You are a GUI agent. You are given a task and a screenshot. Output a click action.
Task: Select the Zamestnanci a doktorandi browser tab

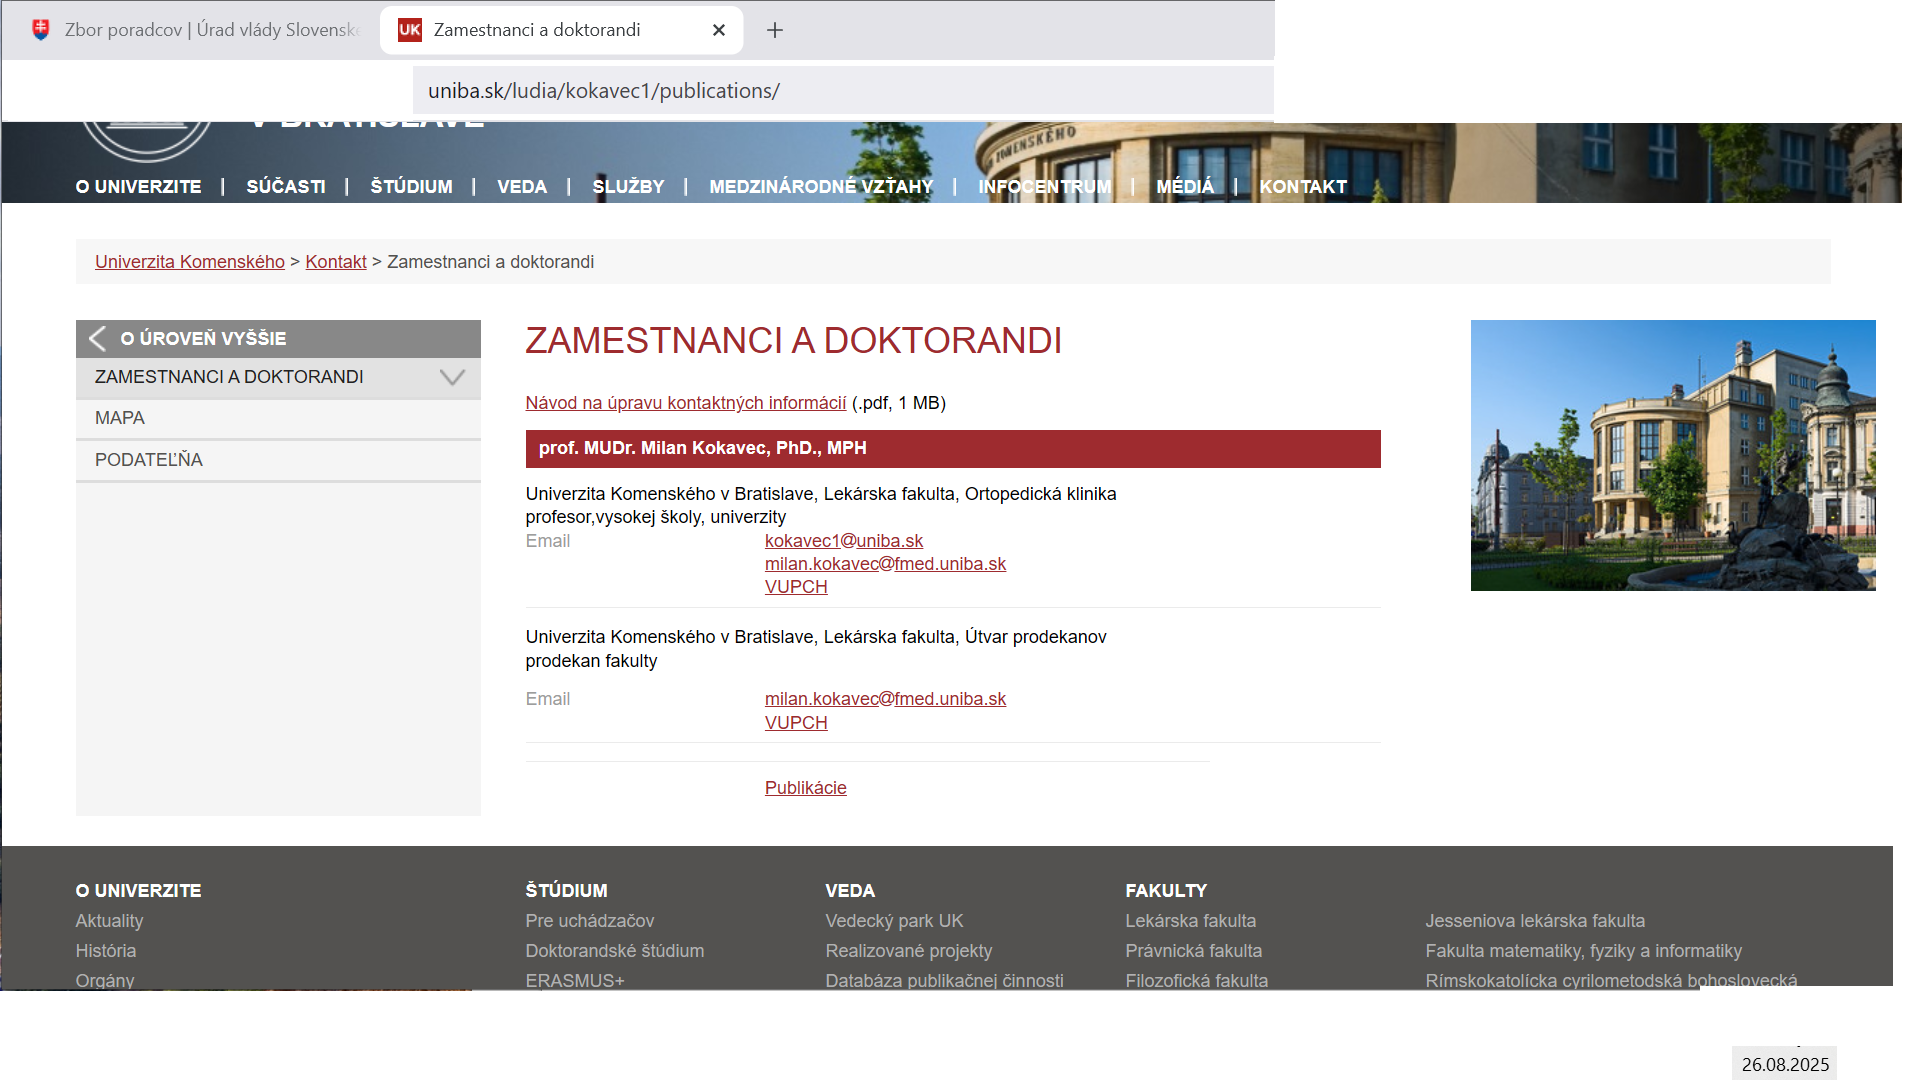point(560,30)
